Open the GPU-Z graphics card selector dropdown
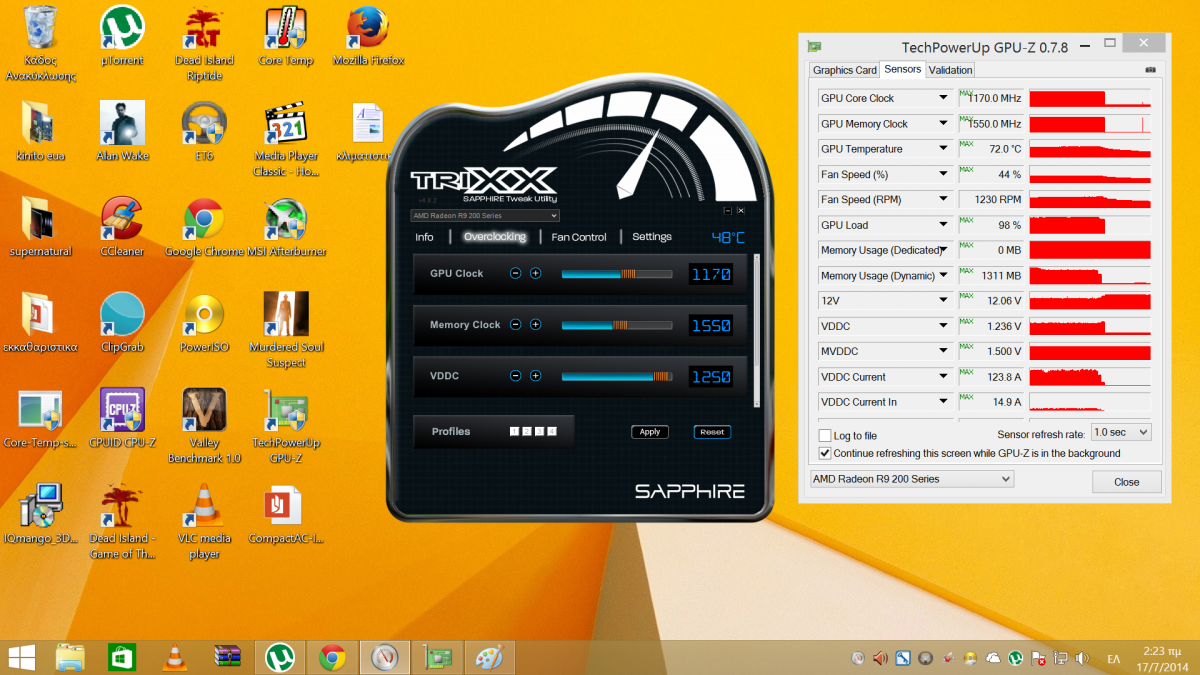The image size is (1200, 675). pos(911,479)
